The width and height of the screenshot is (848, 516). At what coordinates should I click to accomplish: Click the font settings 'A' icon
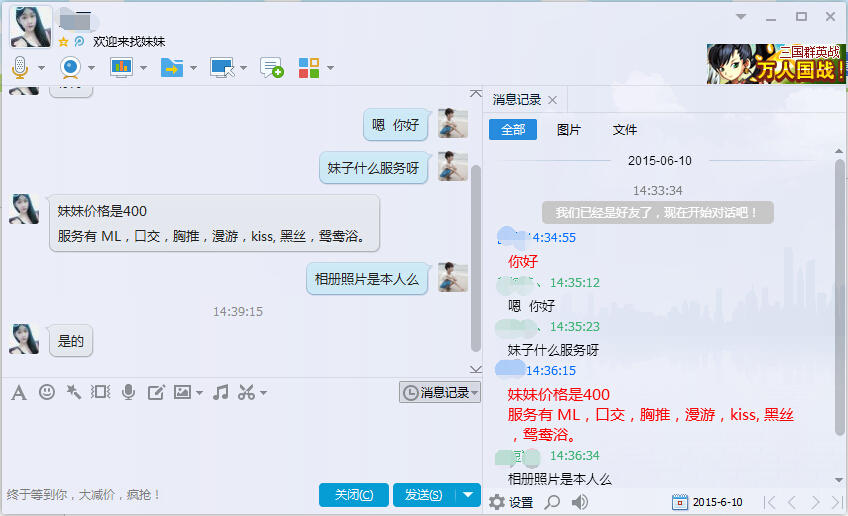click(x=18, y=392)
